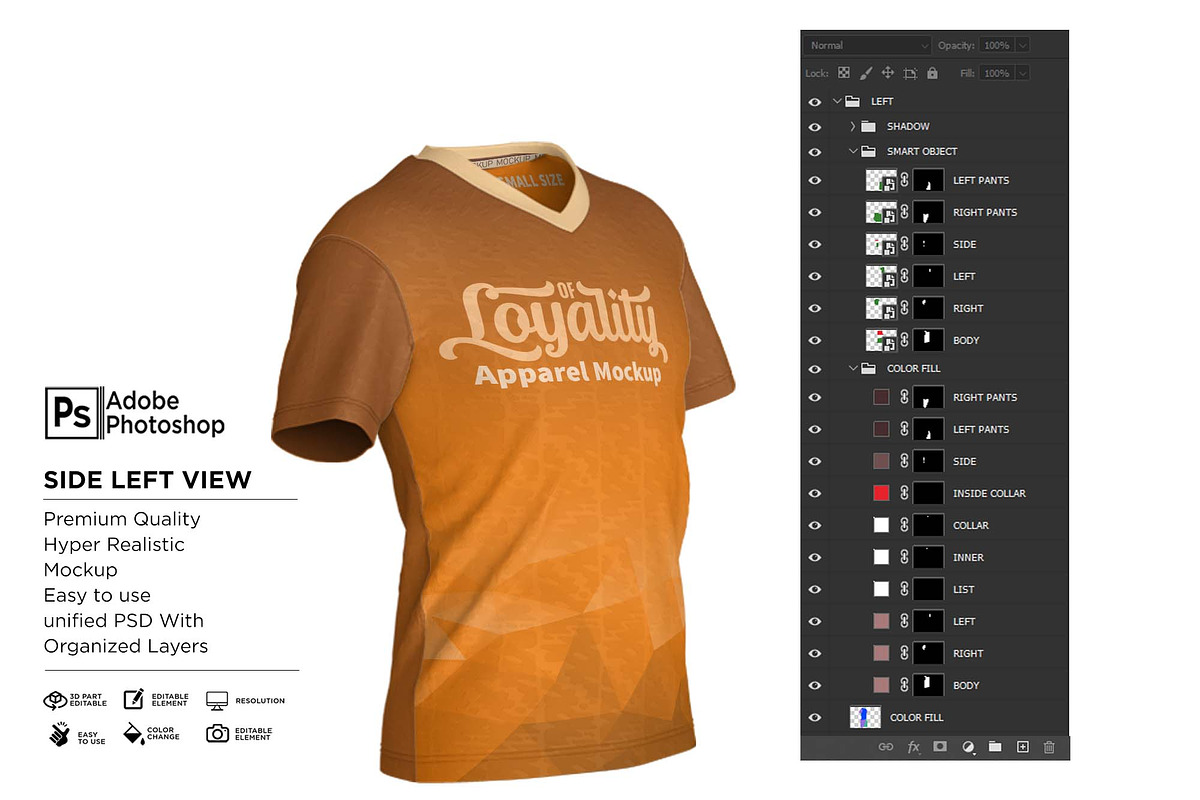Image resolution: width=1200 pixels, height=800 pixels.
Task: Click the red INSIDE COLLAR color swatch
Action: click(x=881, y=493)
